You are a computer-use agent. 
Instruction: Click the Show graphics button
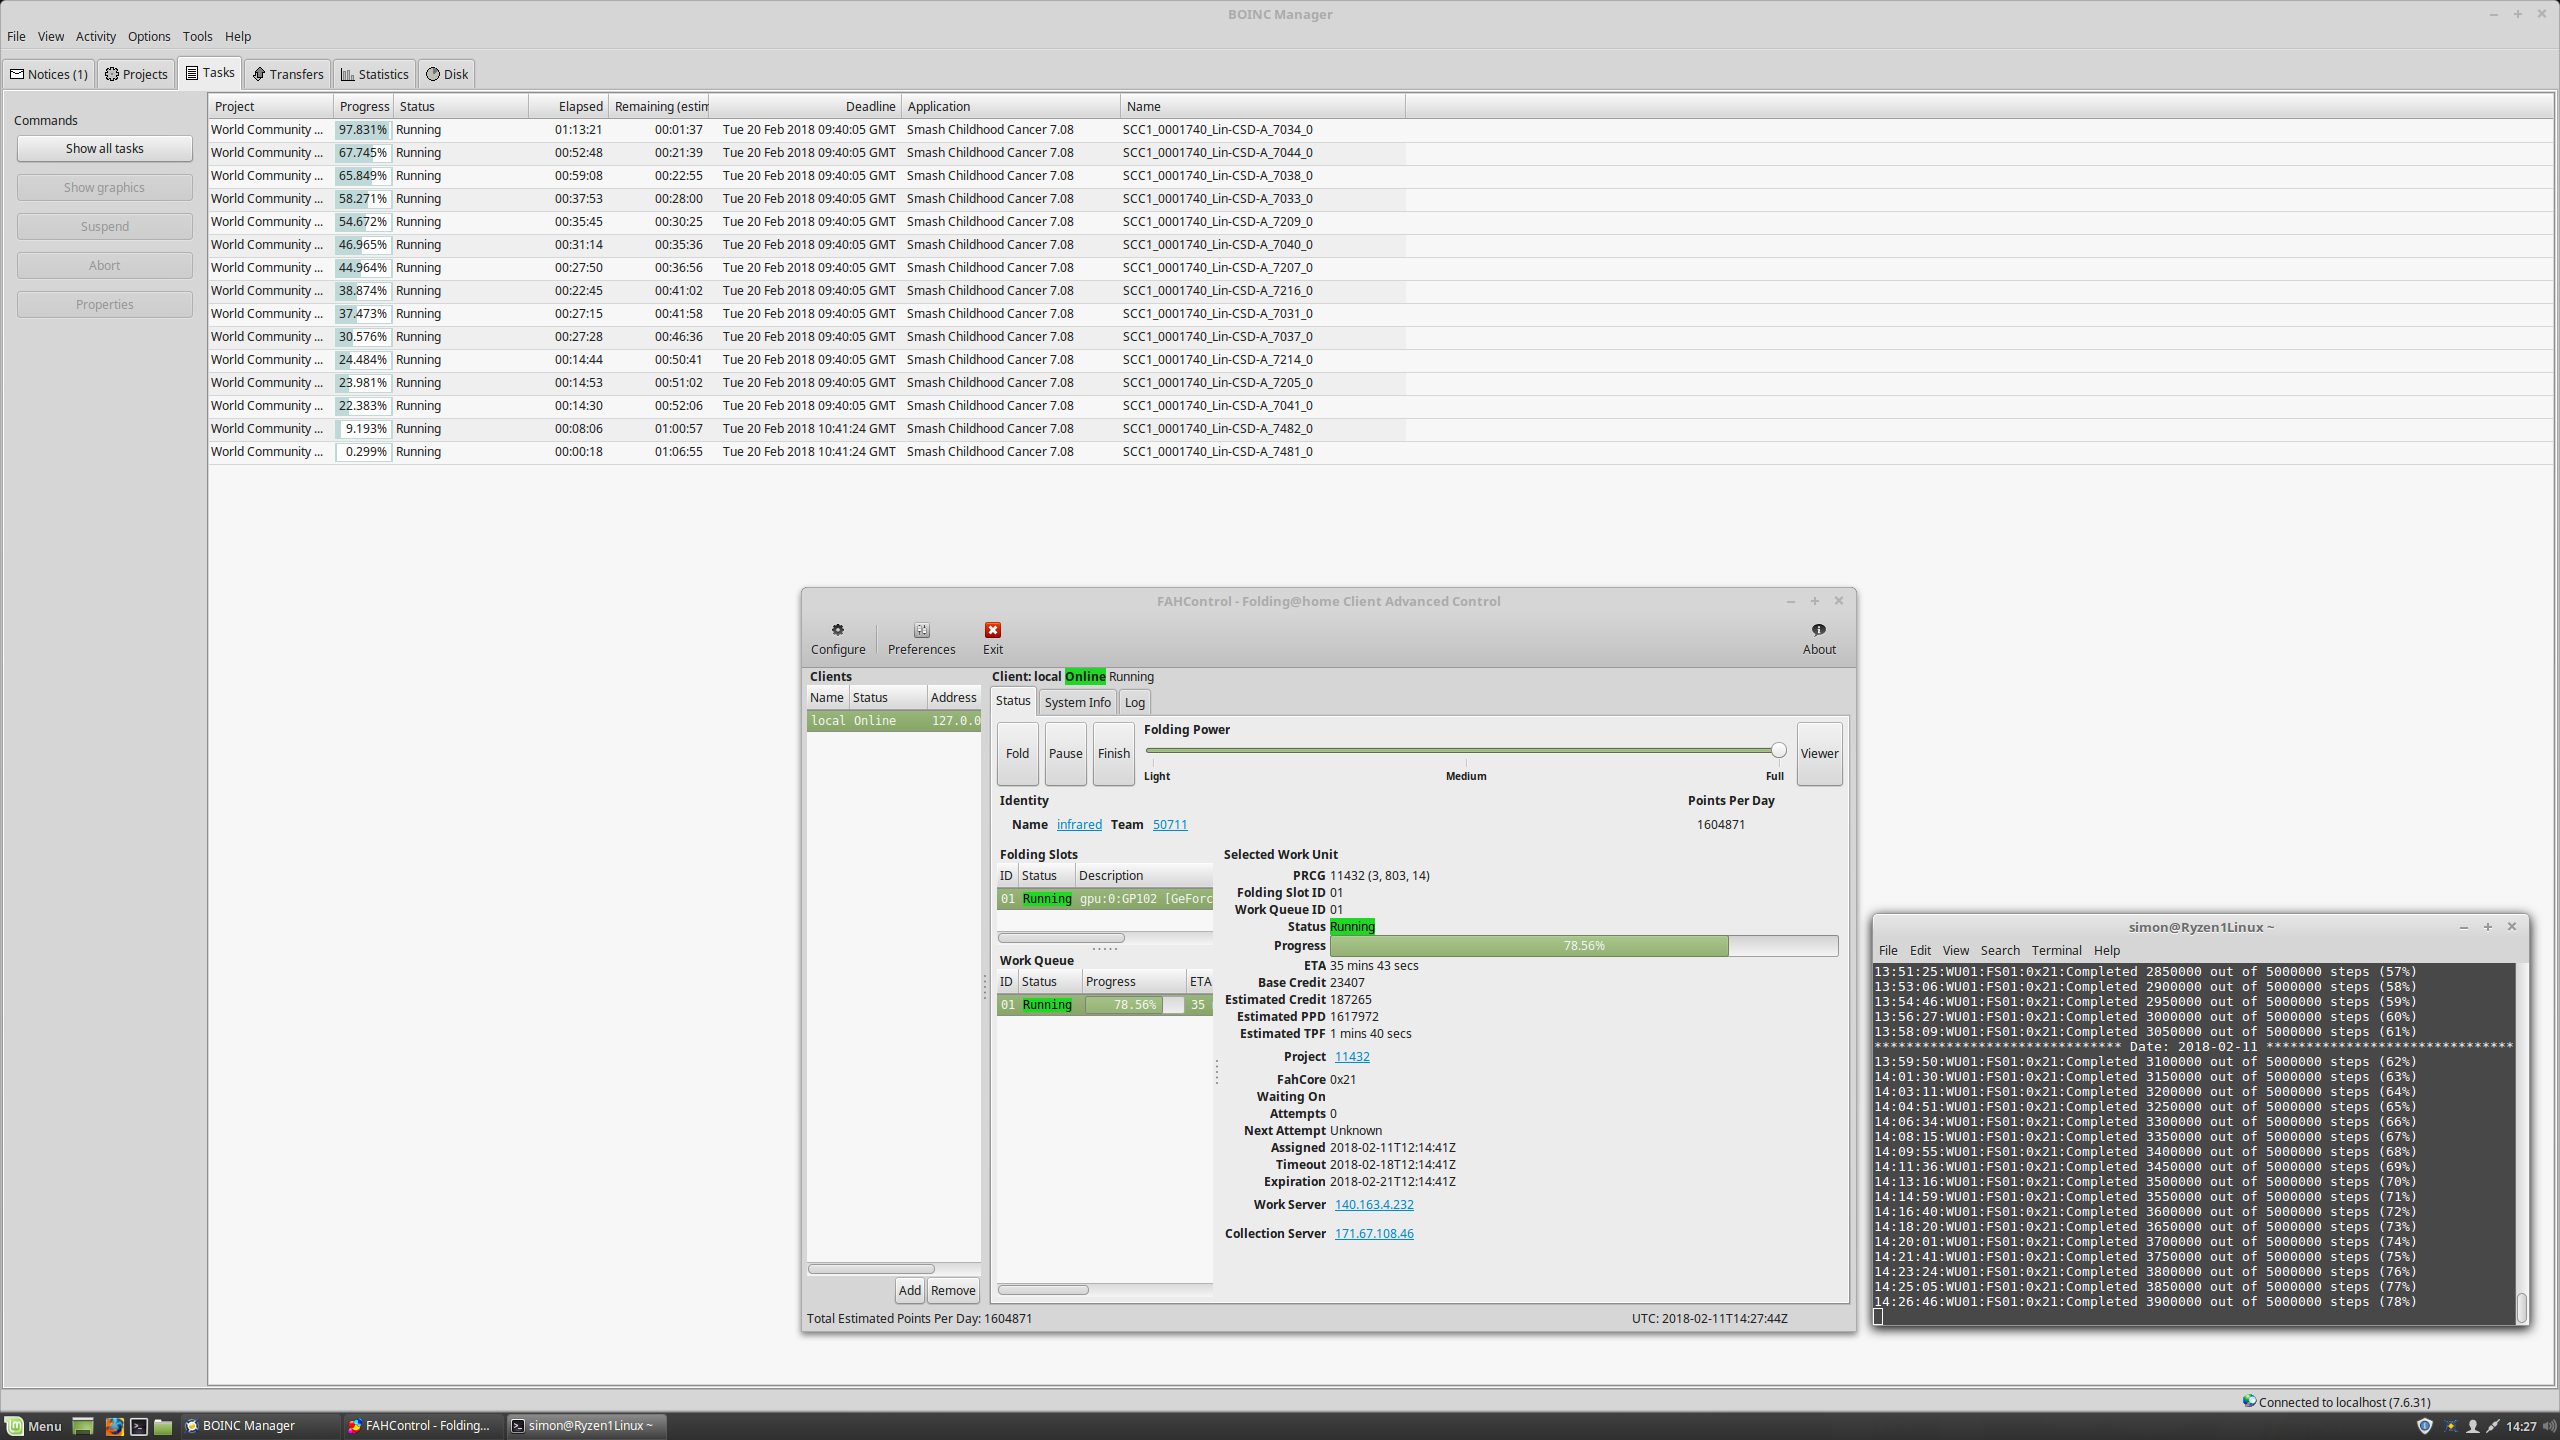click(104, 187)
